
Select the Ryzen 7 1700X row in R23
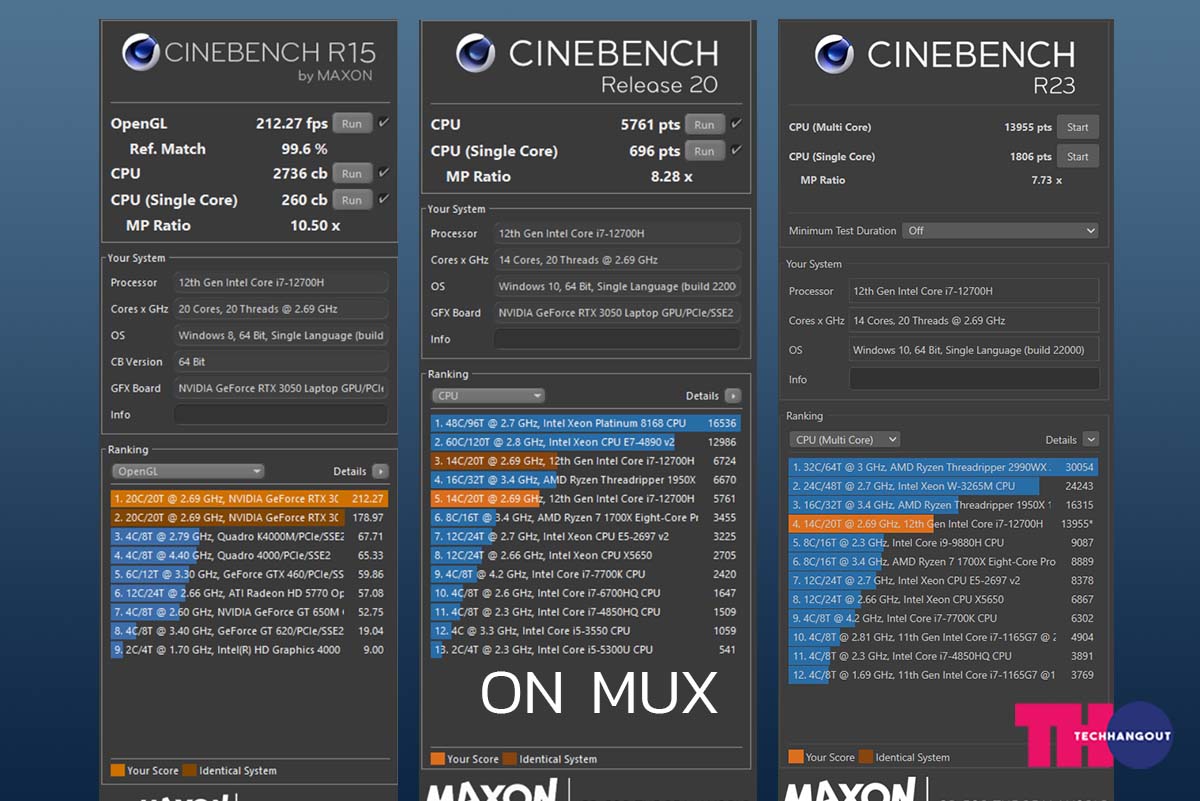click(943, 562)
